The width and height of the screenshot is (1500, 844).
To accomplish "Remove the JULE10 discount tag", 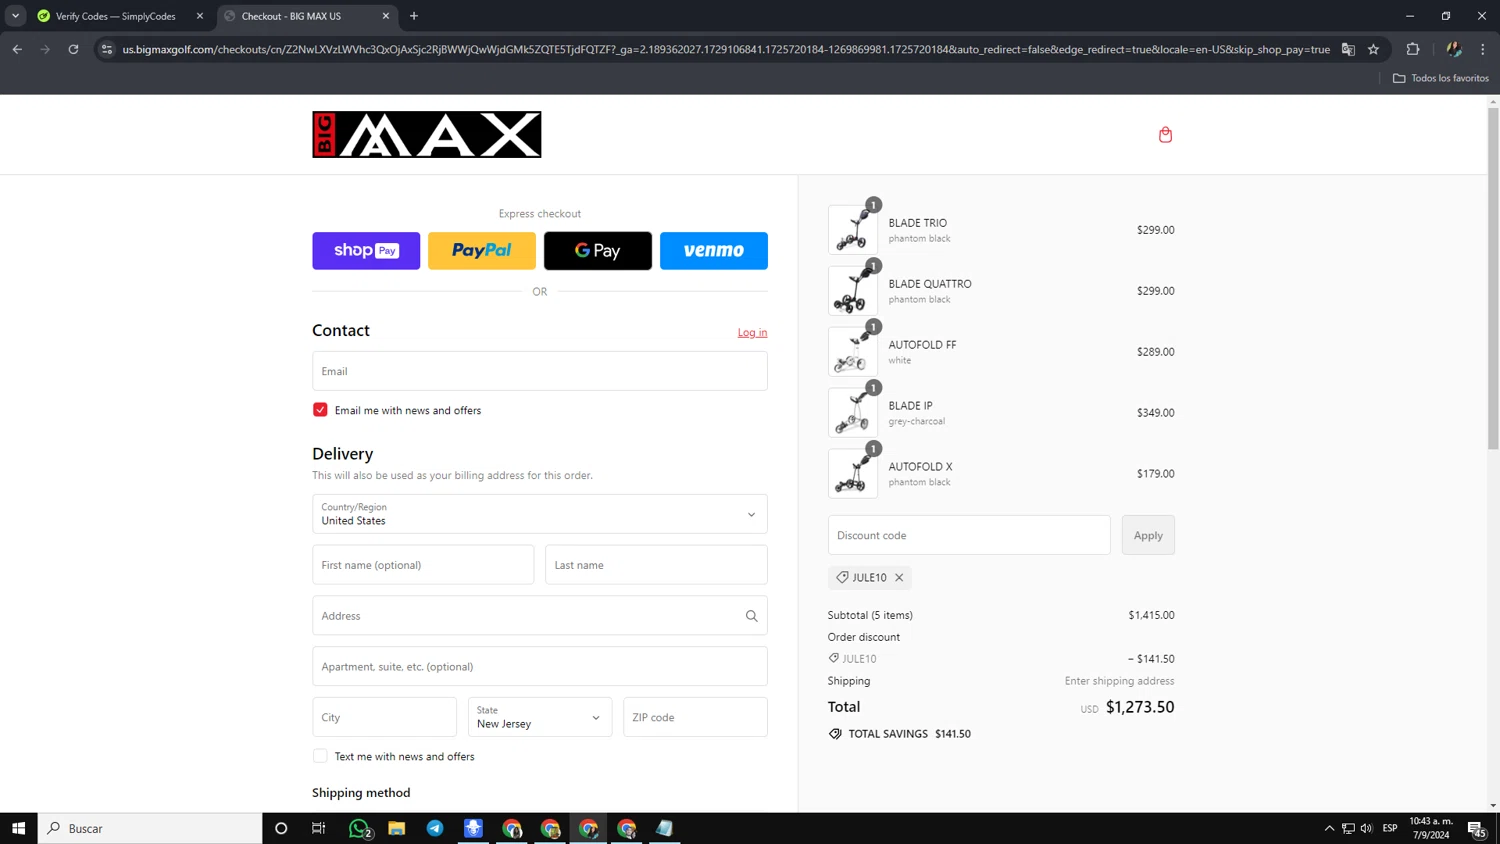I will [899, 577].
